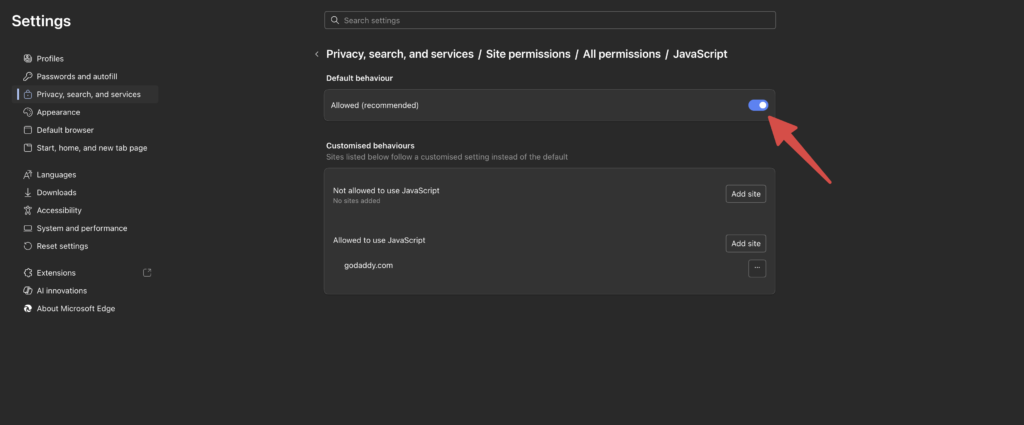This screenshot has height=425, width=1024.
Task: Open Privacy, search, and services settings
Action: (88, 95)
